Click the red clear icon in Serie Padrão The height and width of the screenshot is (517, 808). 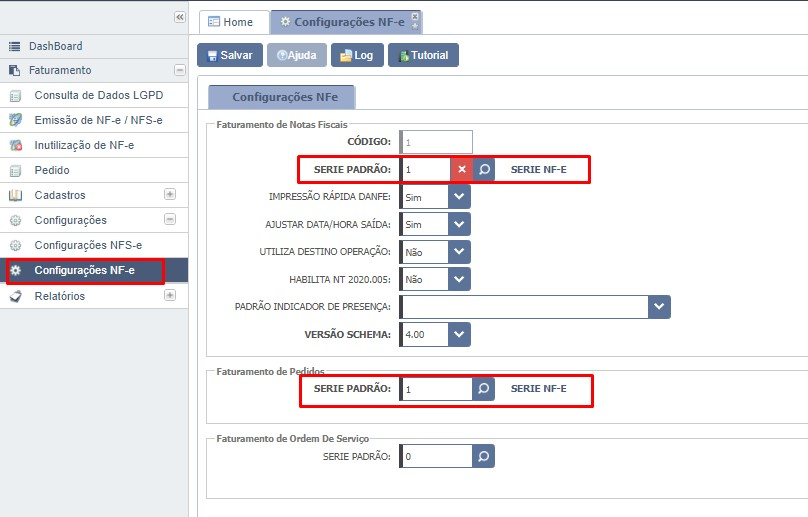pos(461,170)
